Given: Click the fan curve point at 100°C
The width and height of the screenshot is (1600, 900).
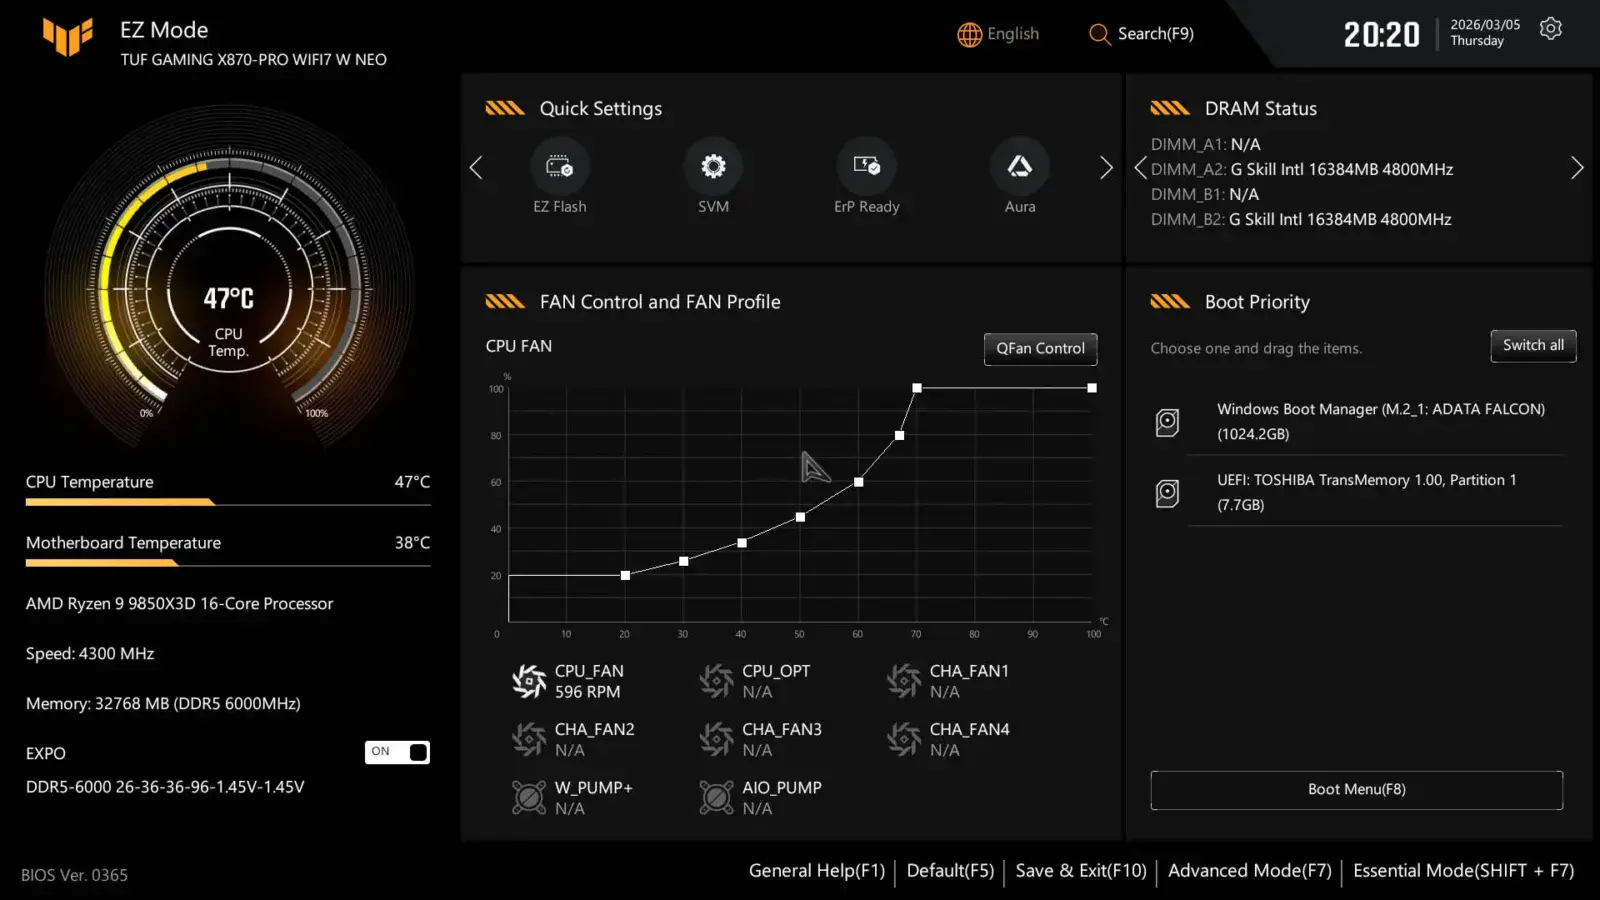Looking at the screenshot, I should (x=1092, y=388).
